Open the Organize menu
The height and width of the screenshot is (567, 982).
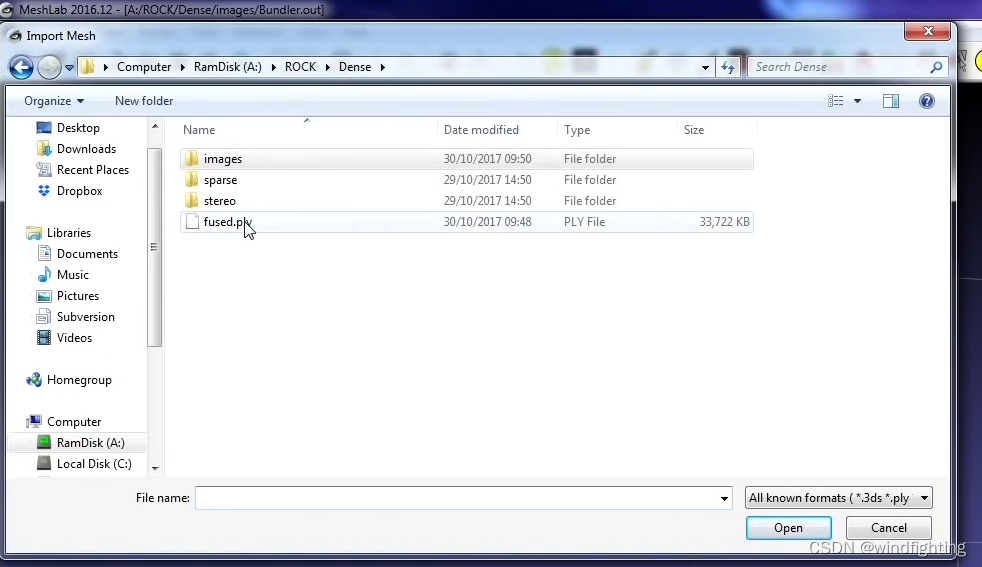tap(54, 101)
